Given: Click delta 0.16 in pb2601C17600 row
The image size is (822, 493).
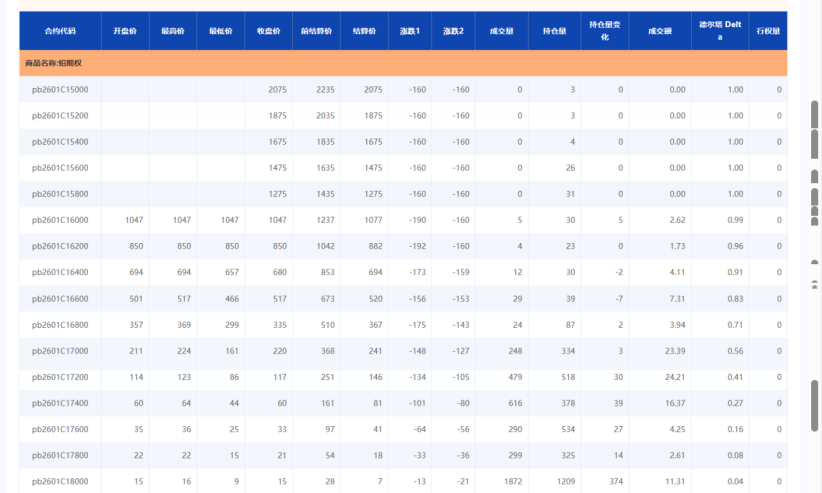Looking at the screenshot, I should (735, 430).
